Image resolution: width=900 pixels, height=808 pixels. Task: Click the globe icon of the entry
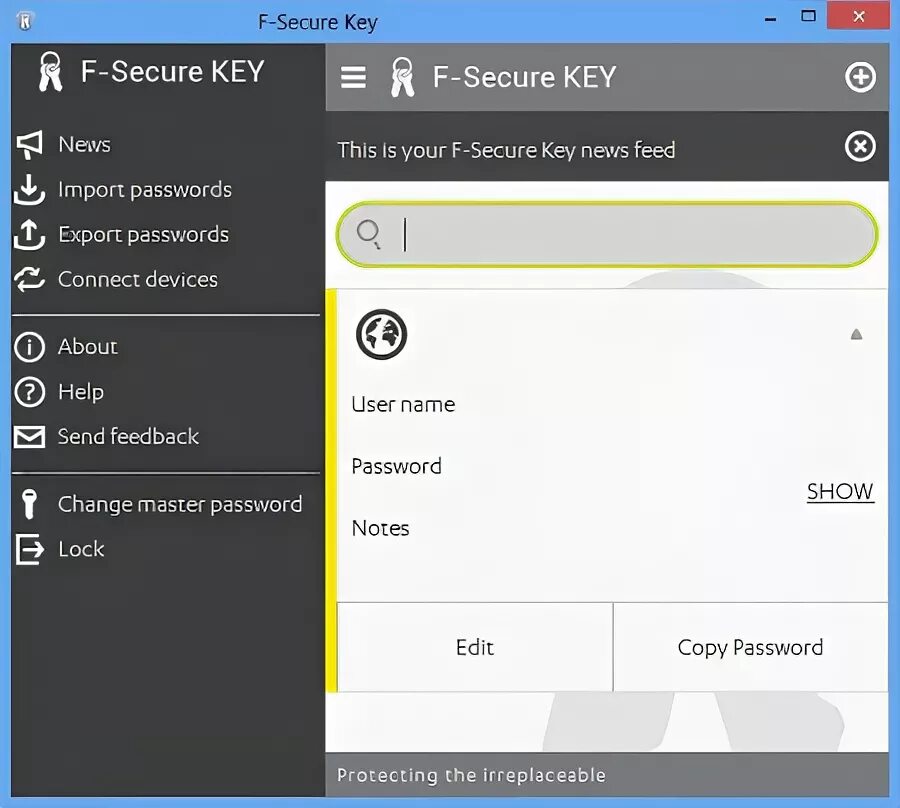(x=381, y=334)
